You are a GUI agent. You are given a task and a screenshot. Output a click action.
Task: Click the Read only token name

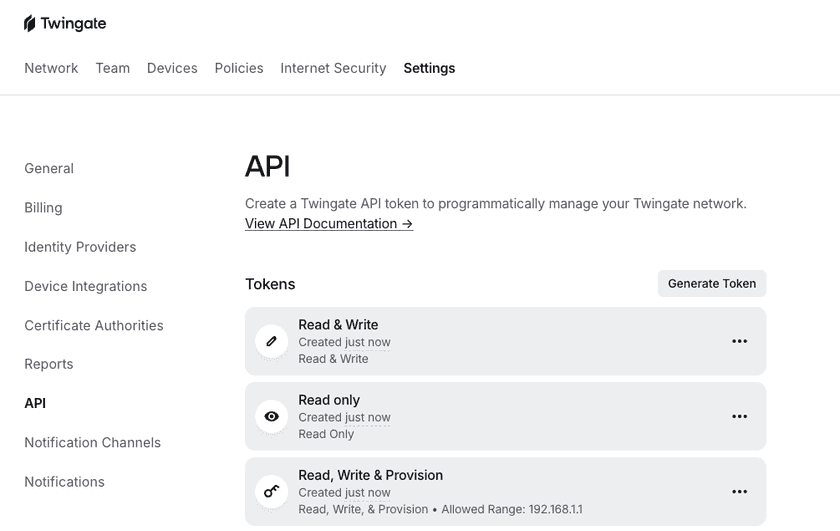pyautogui.click(x=329, y=400)
